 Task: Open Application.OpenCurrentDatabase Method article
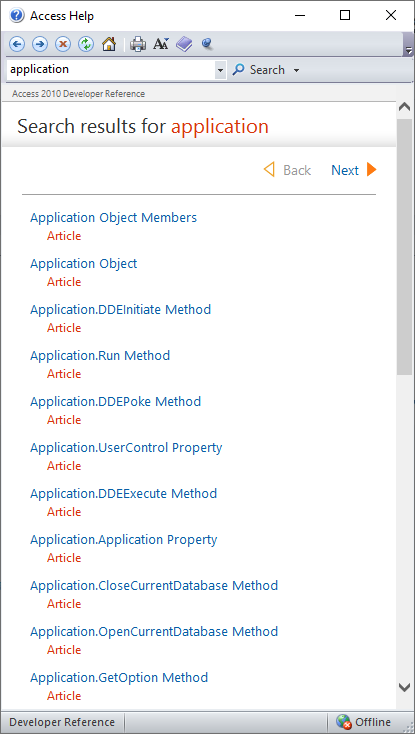click(x=154, y=631)
